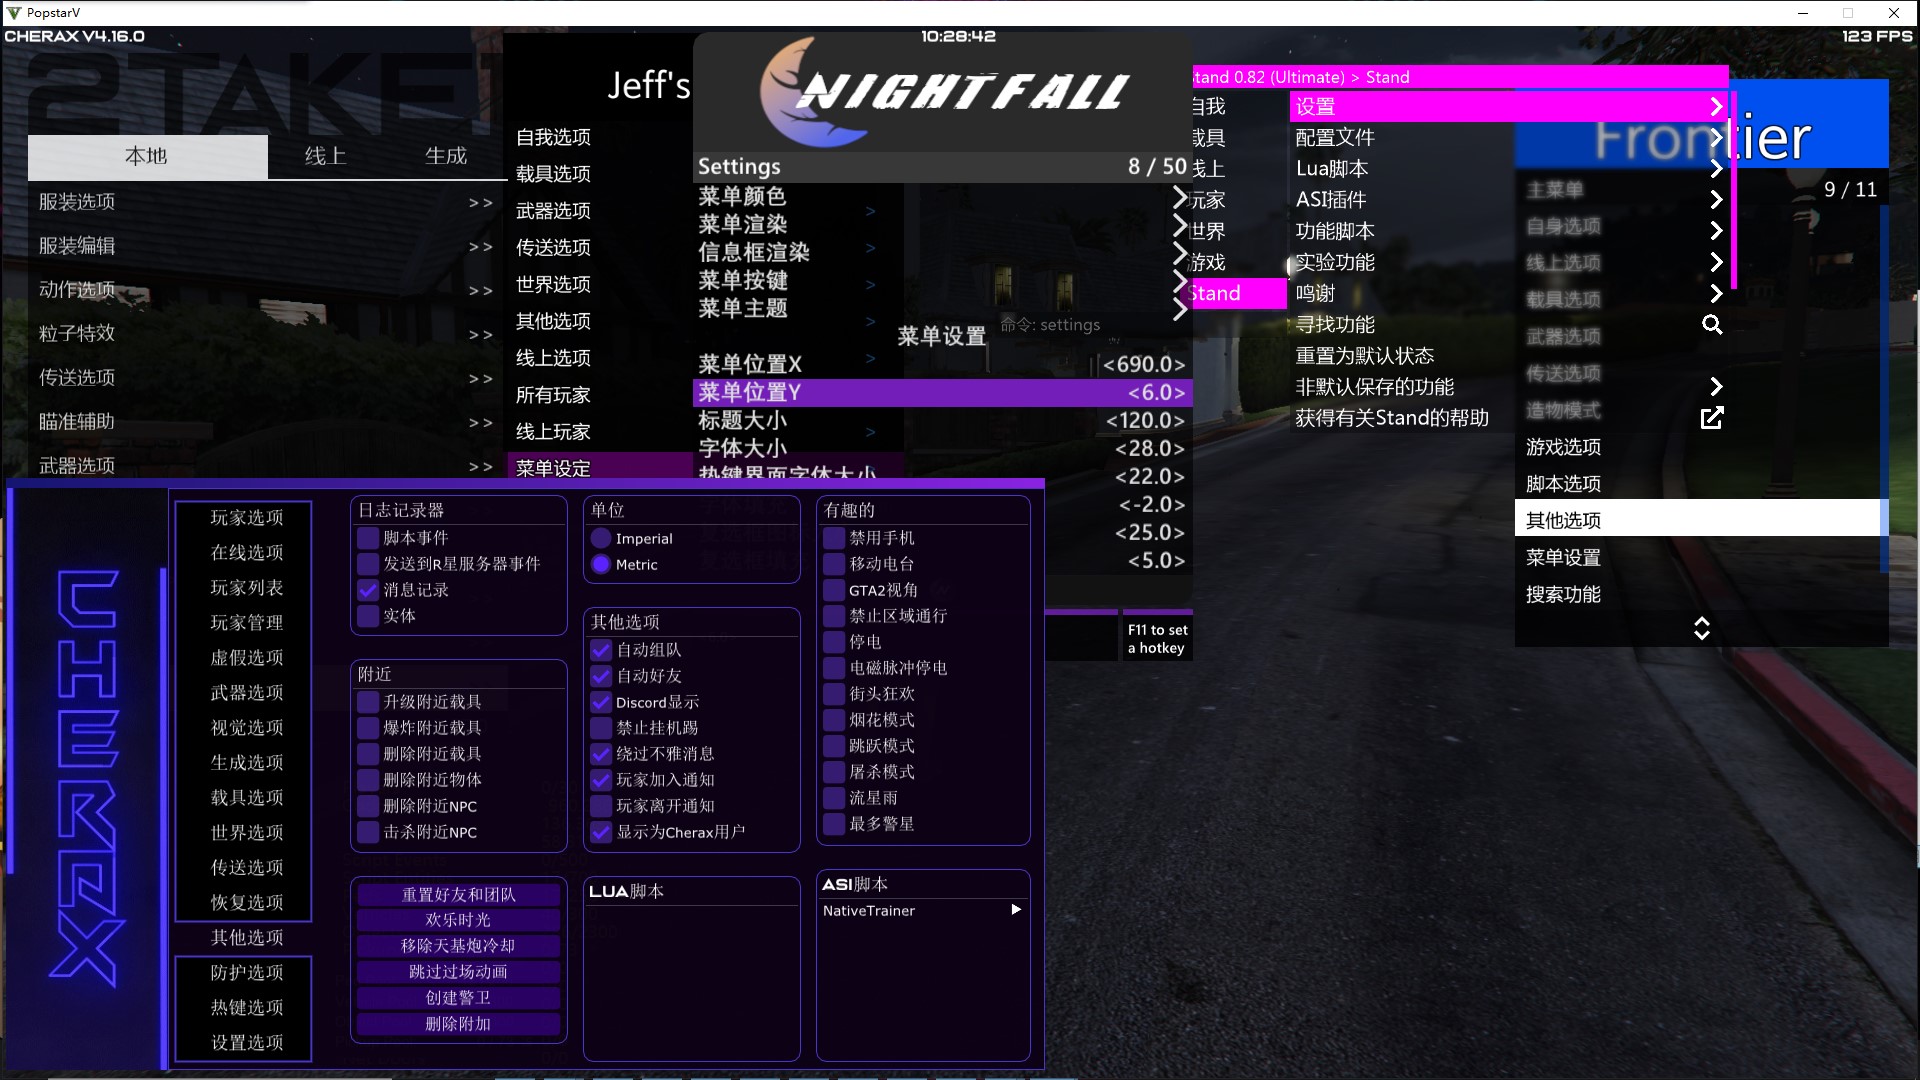
Task: Open 玩家列表 in Cherax sidebar
Action: pos(246,588)
